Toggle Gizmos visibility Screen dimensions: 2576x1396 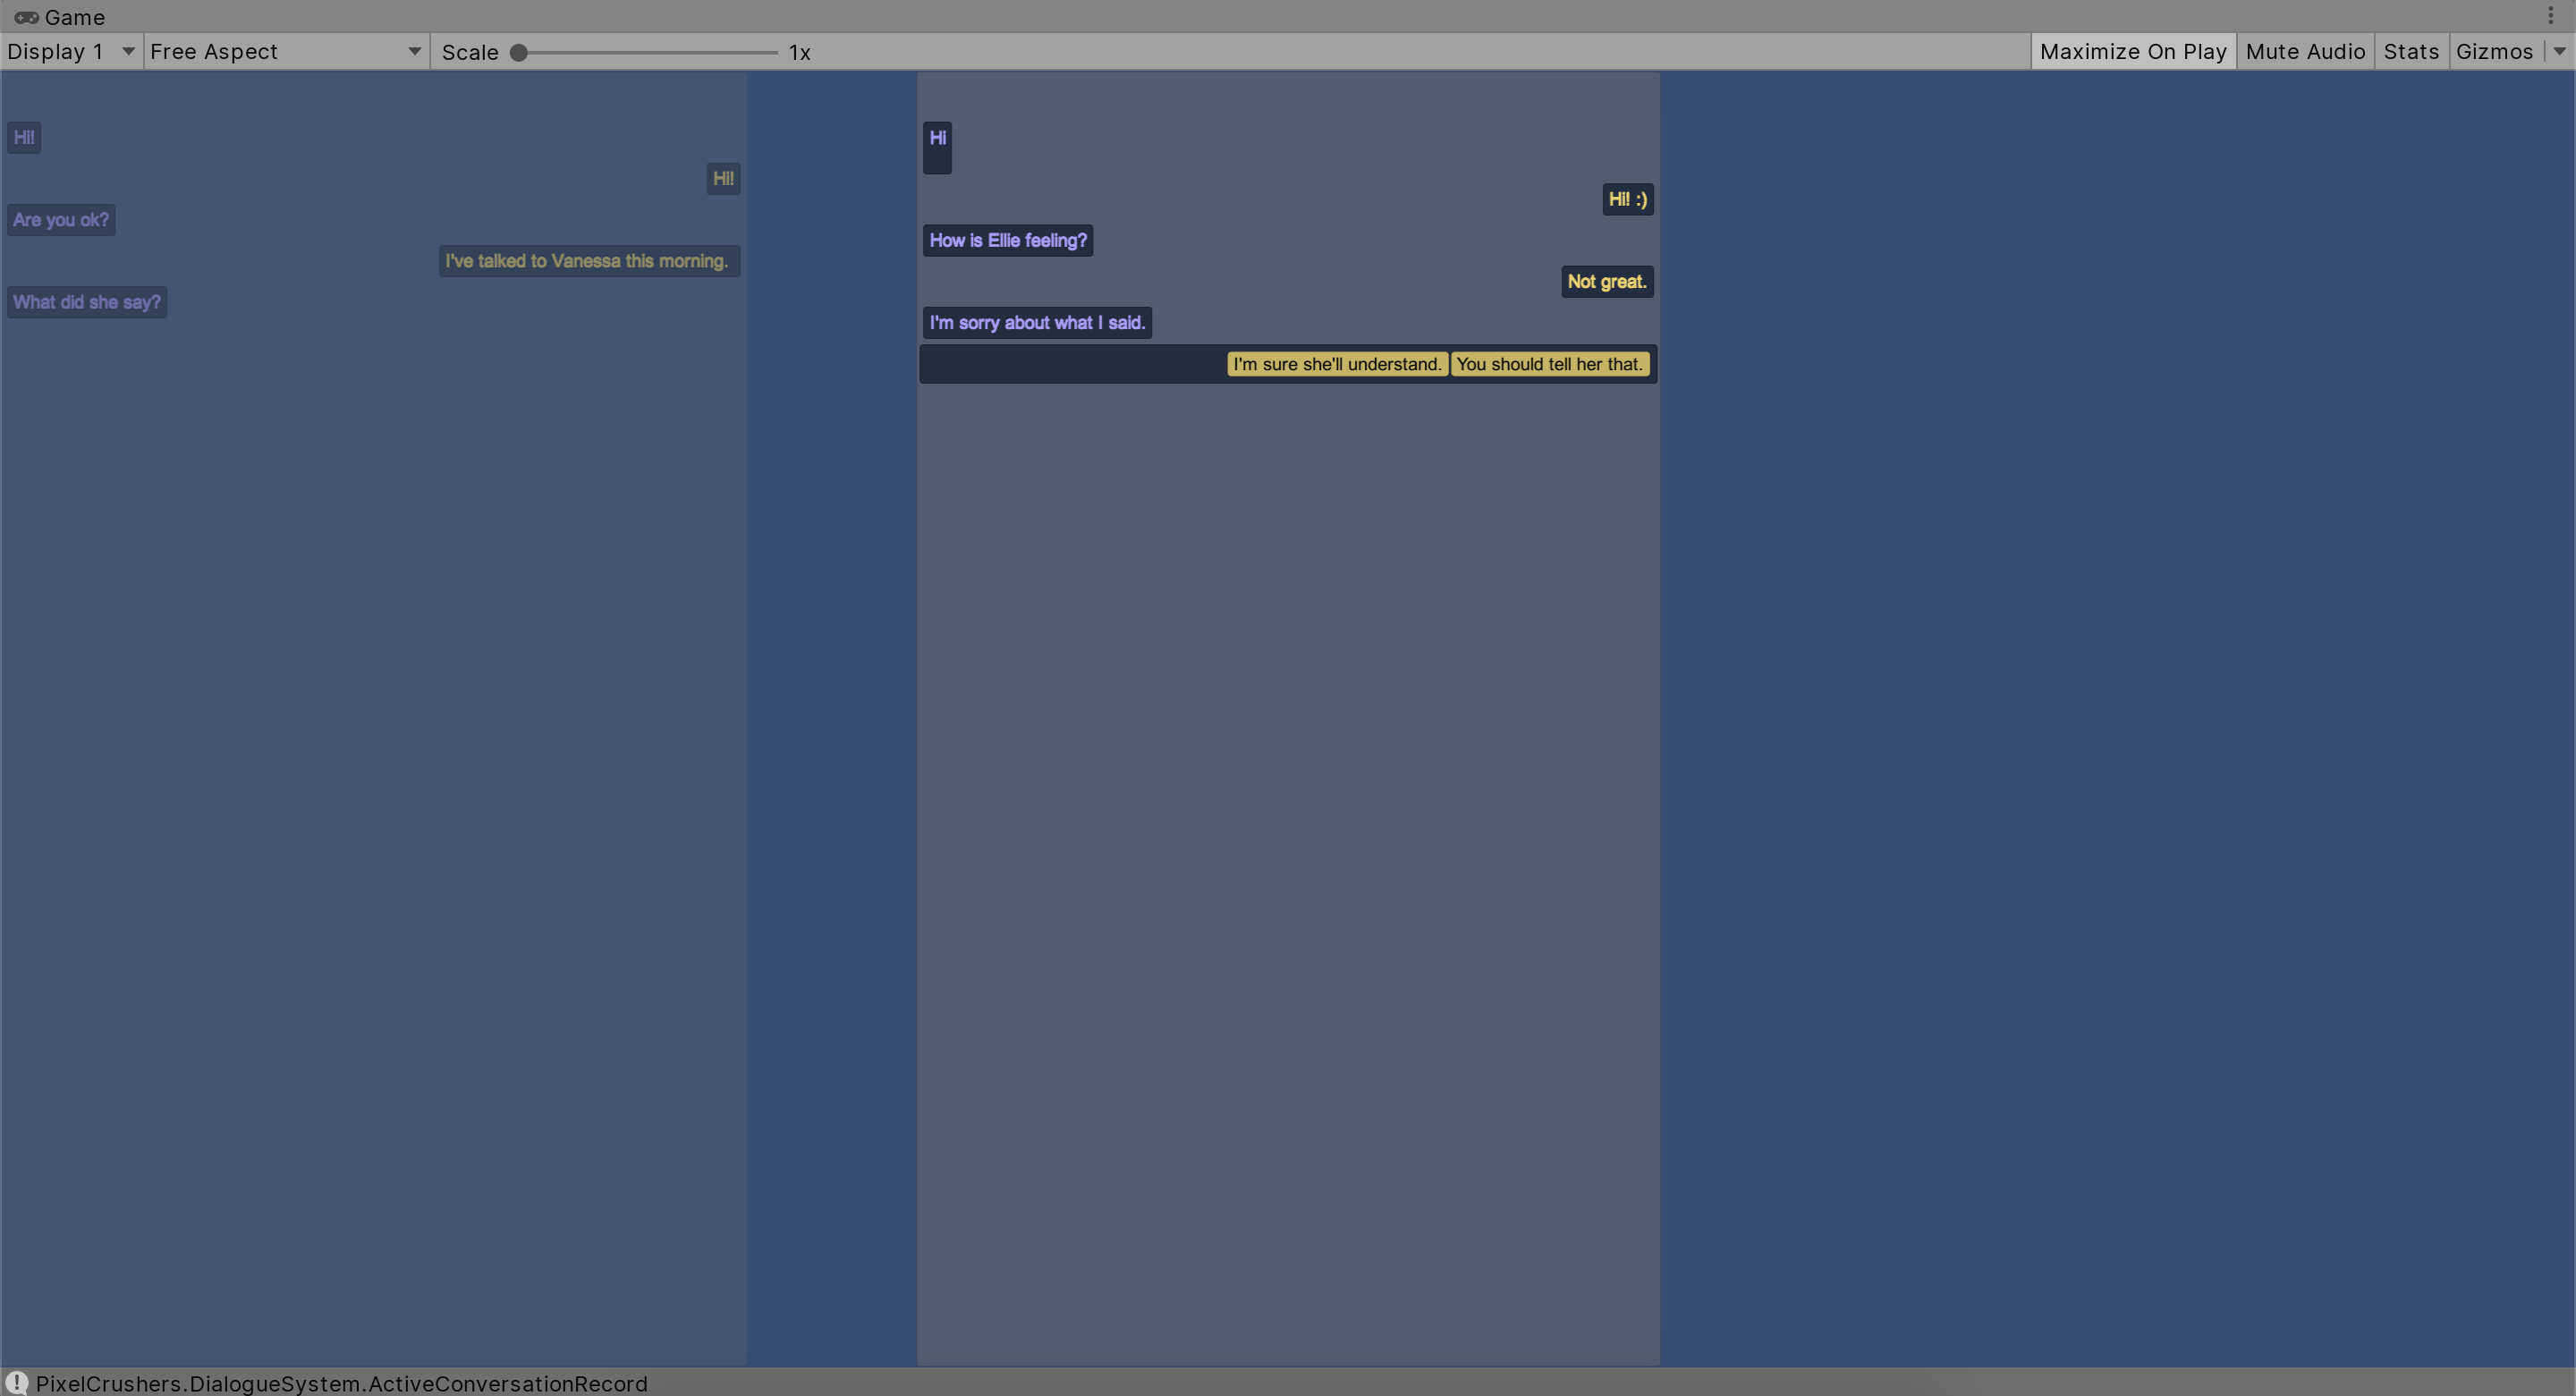[x=2493, y=52]
